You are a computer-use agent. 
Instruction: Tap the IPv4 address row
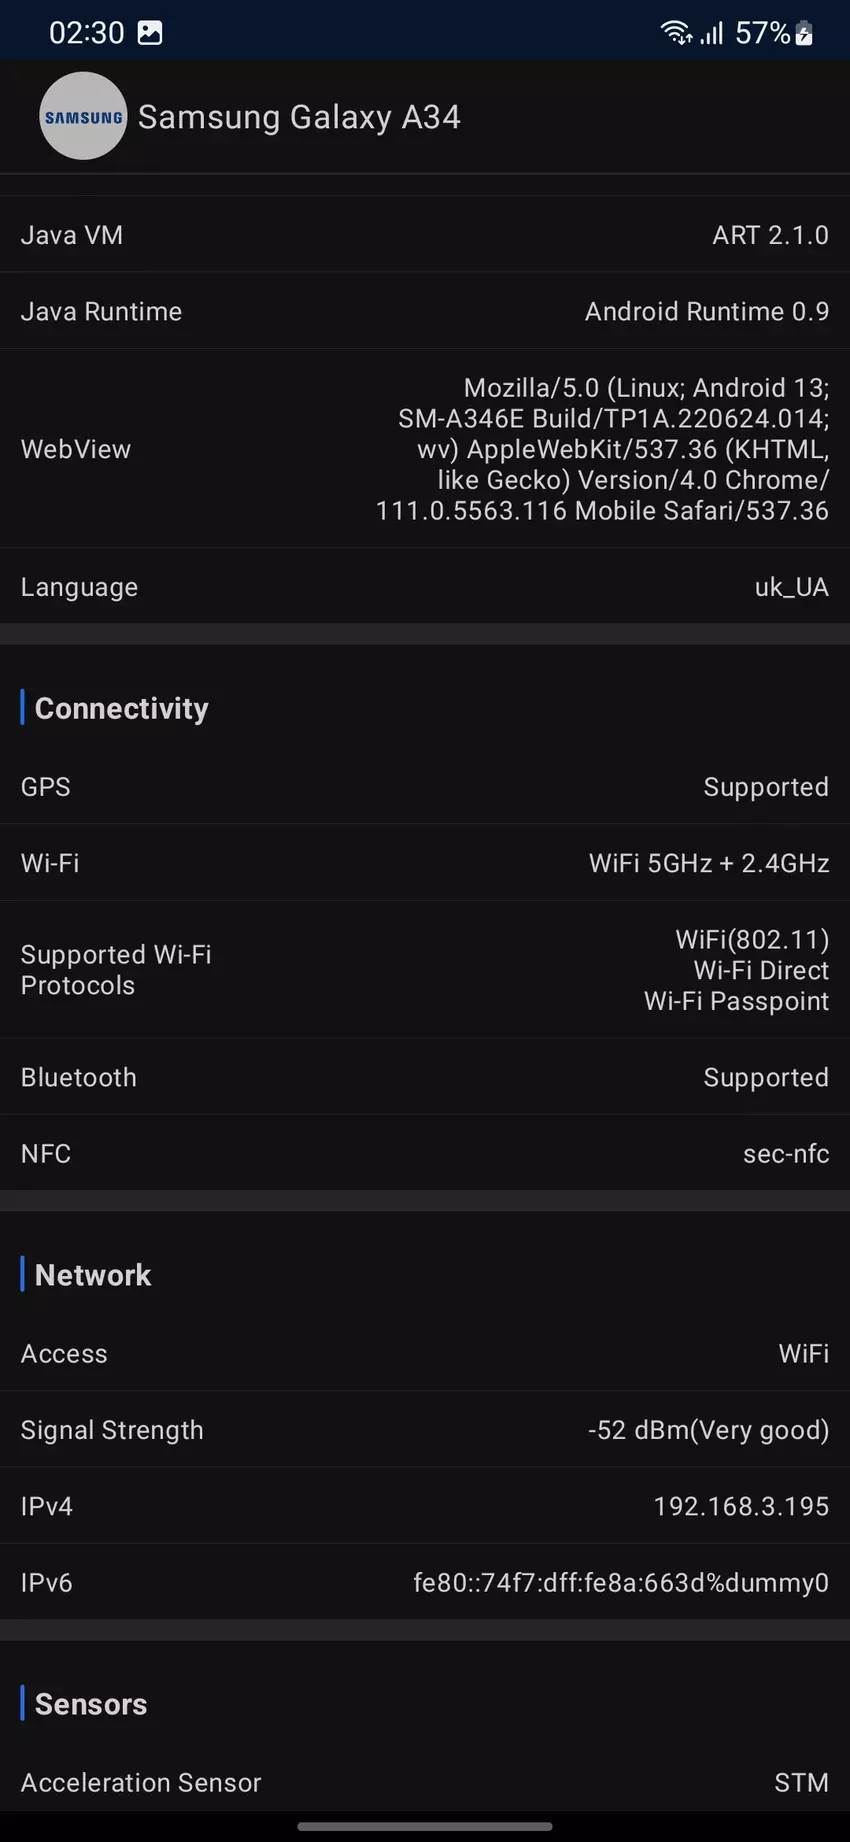pyautogui.click(x=425, y=1506)
